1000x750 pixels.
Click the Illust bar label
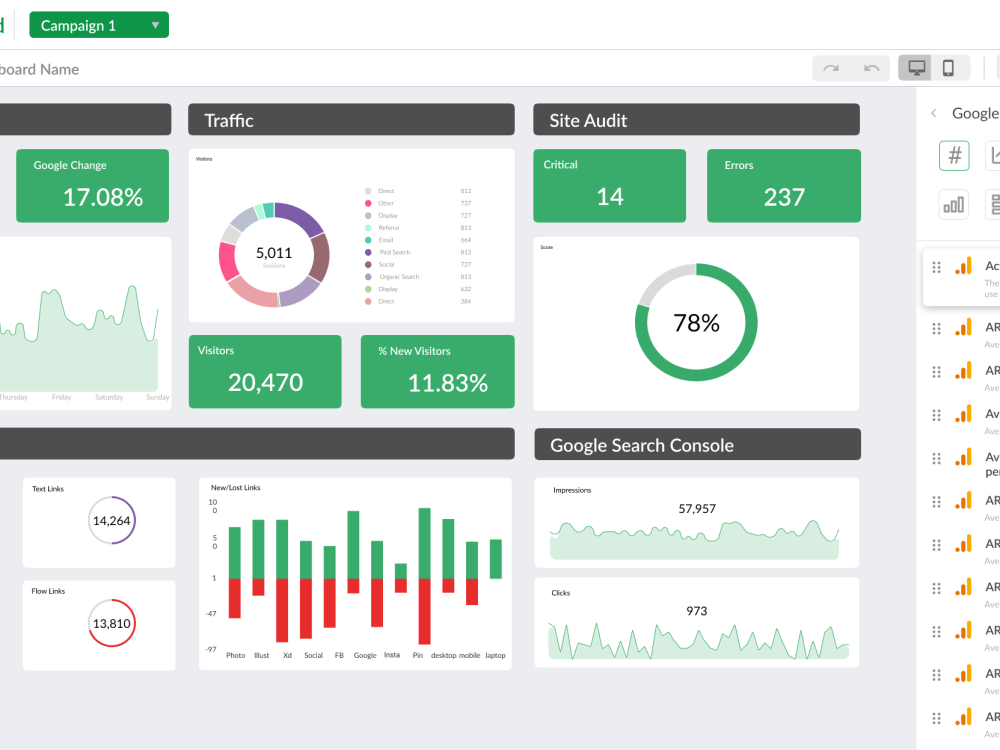[x=261, y=656]
